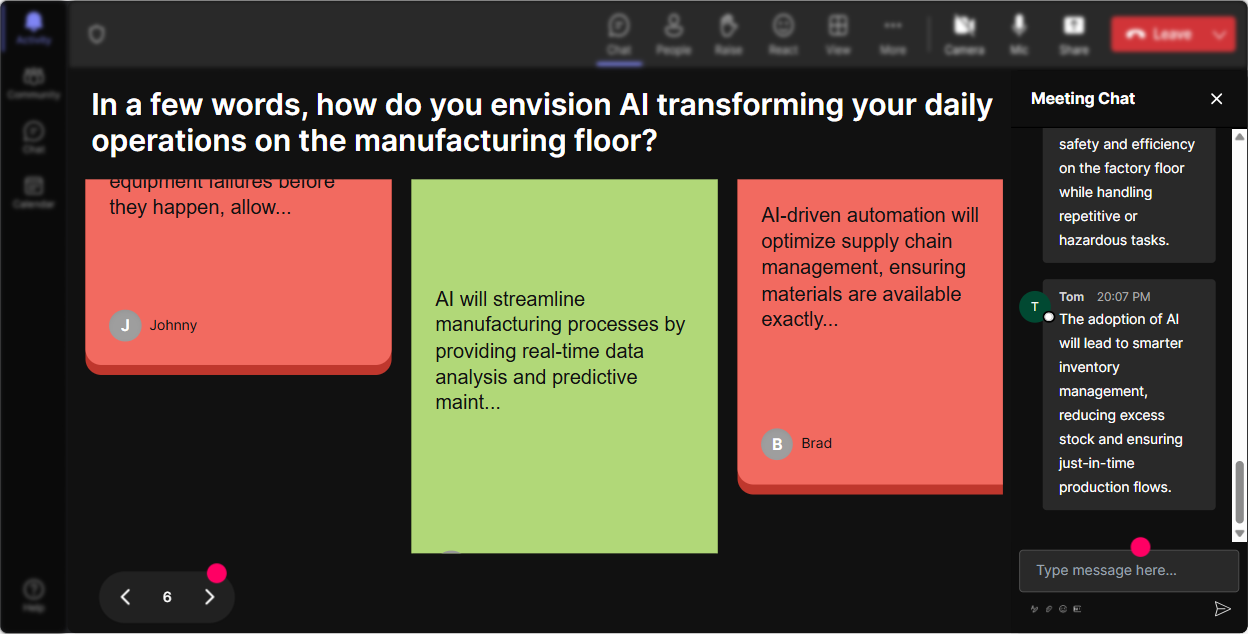Click the chat scrollbar down arrow
Image resolution: width=1248 pixels, height=634 pixels.
[1240, 535]
